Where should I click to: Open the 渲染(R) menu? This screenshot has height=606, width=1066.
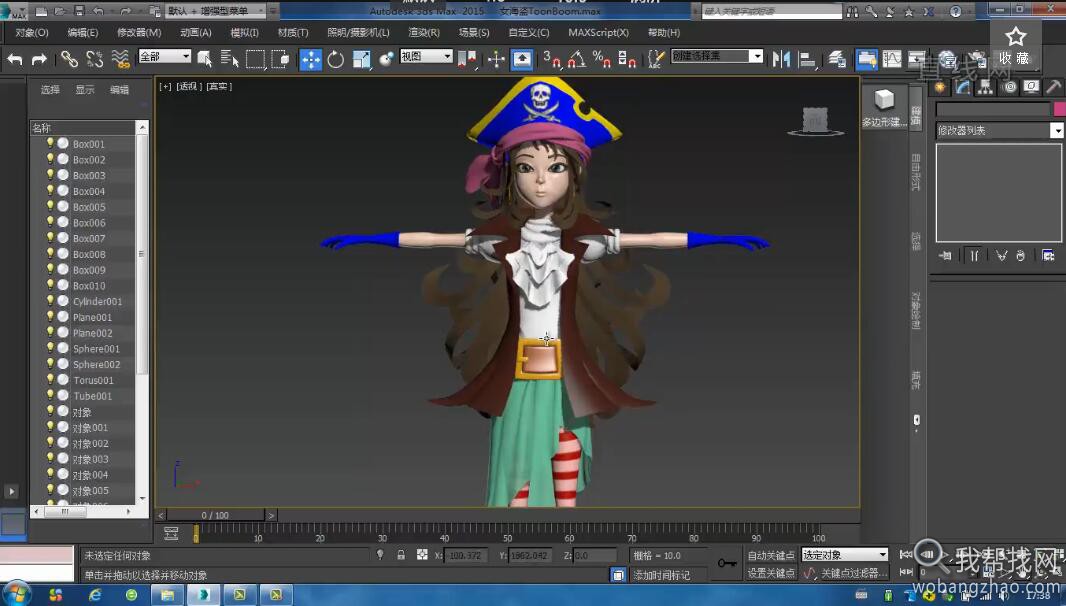click(424, 33)
